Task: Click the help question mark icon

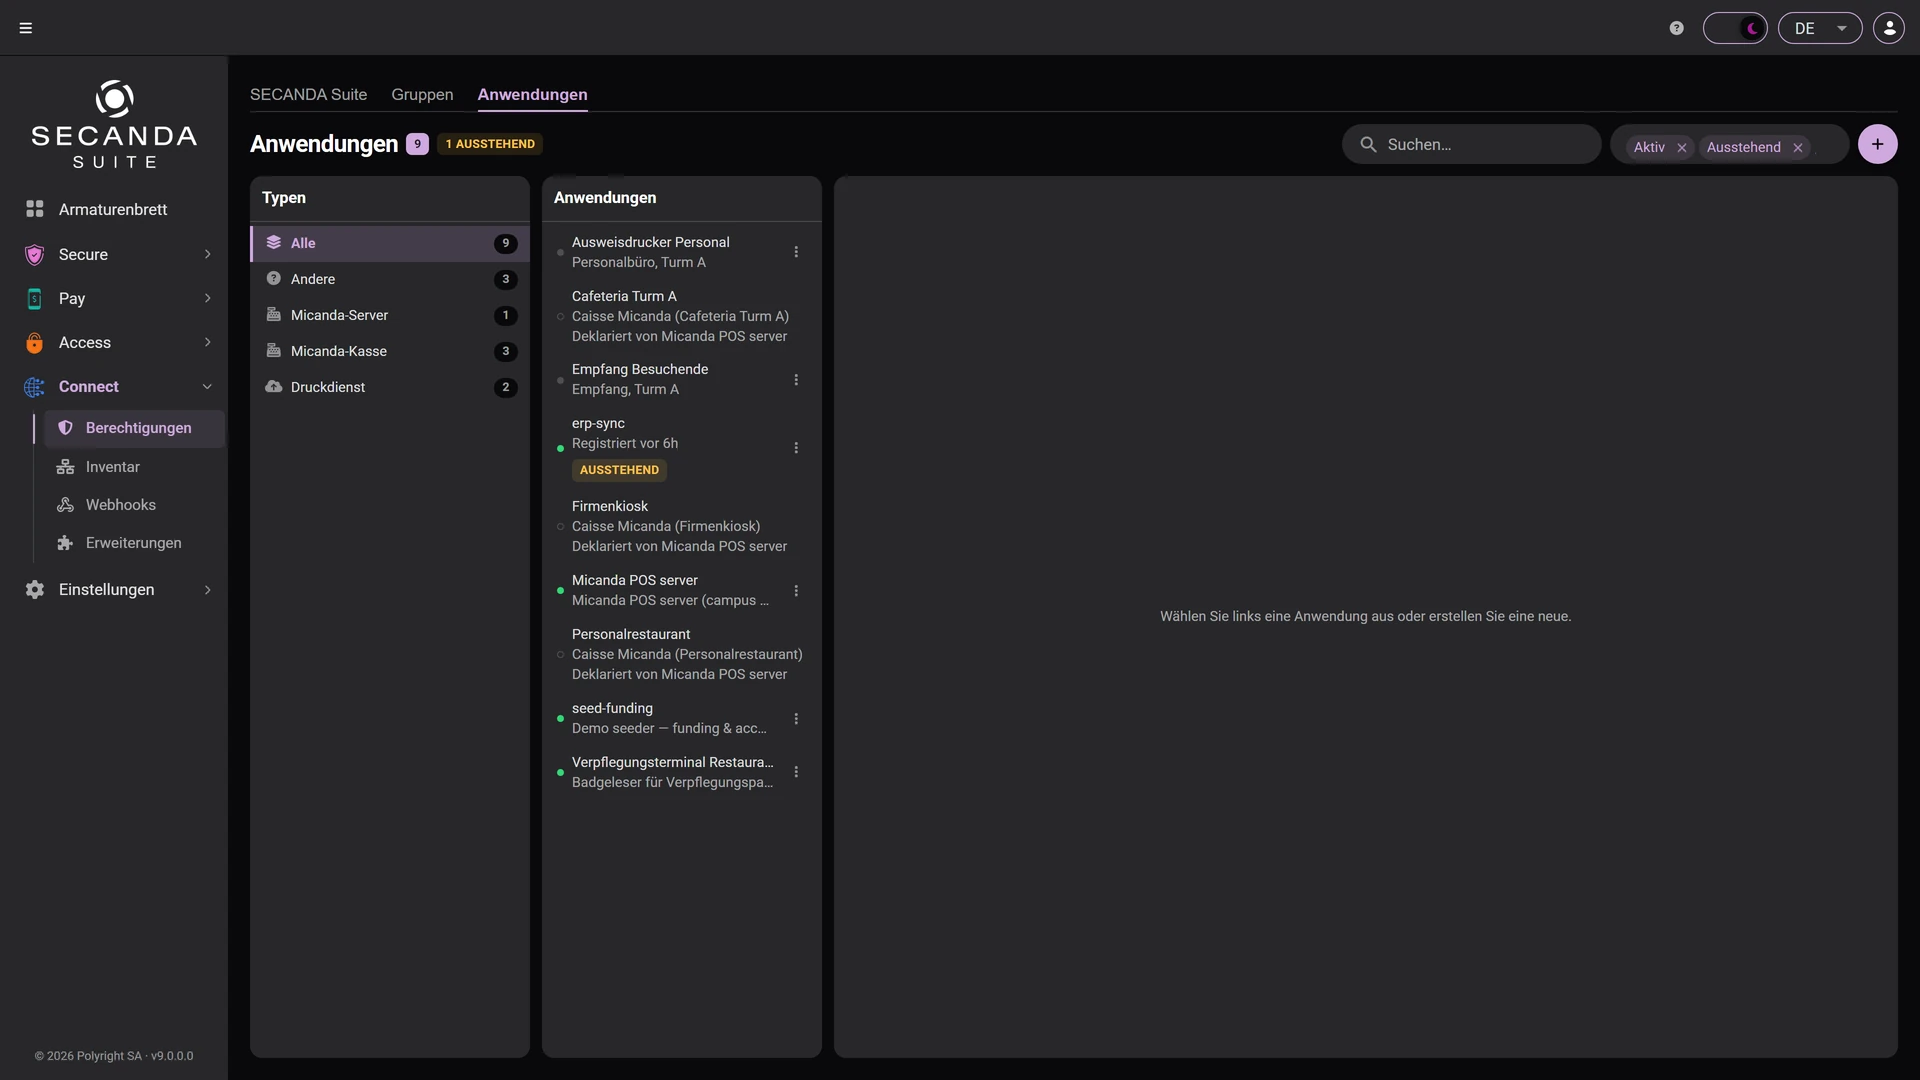Action: pyautogui.click(x=1677, y=28)
